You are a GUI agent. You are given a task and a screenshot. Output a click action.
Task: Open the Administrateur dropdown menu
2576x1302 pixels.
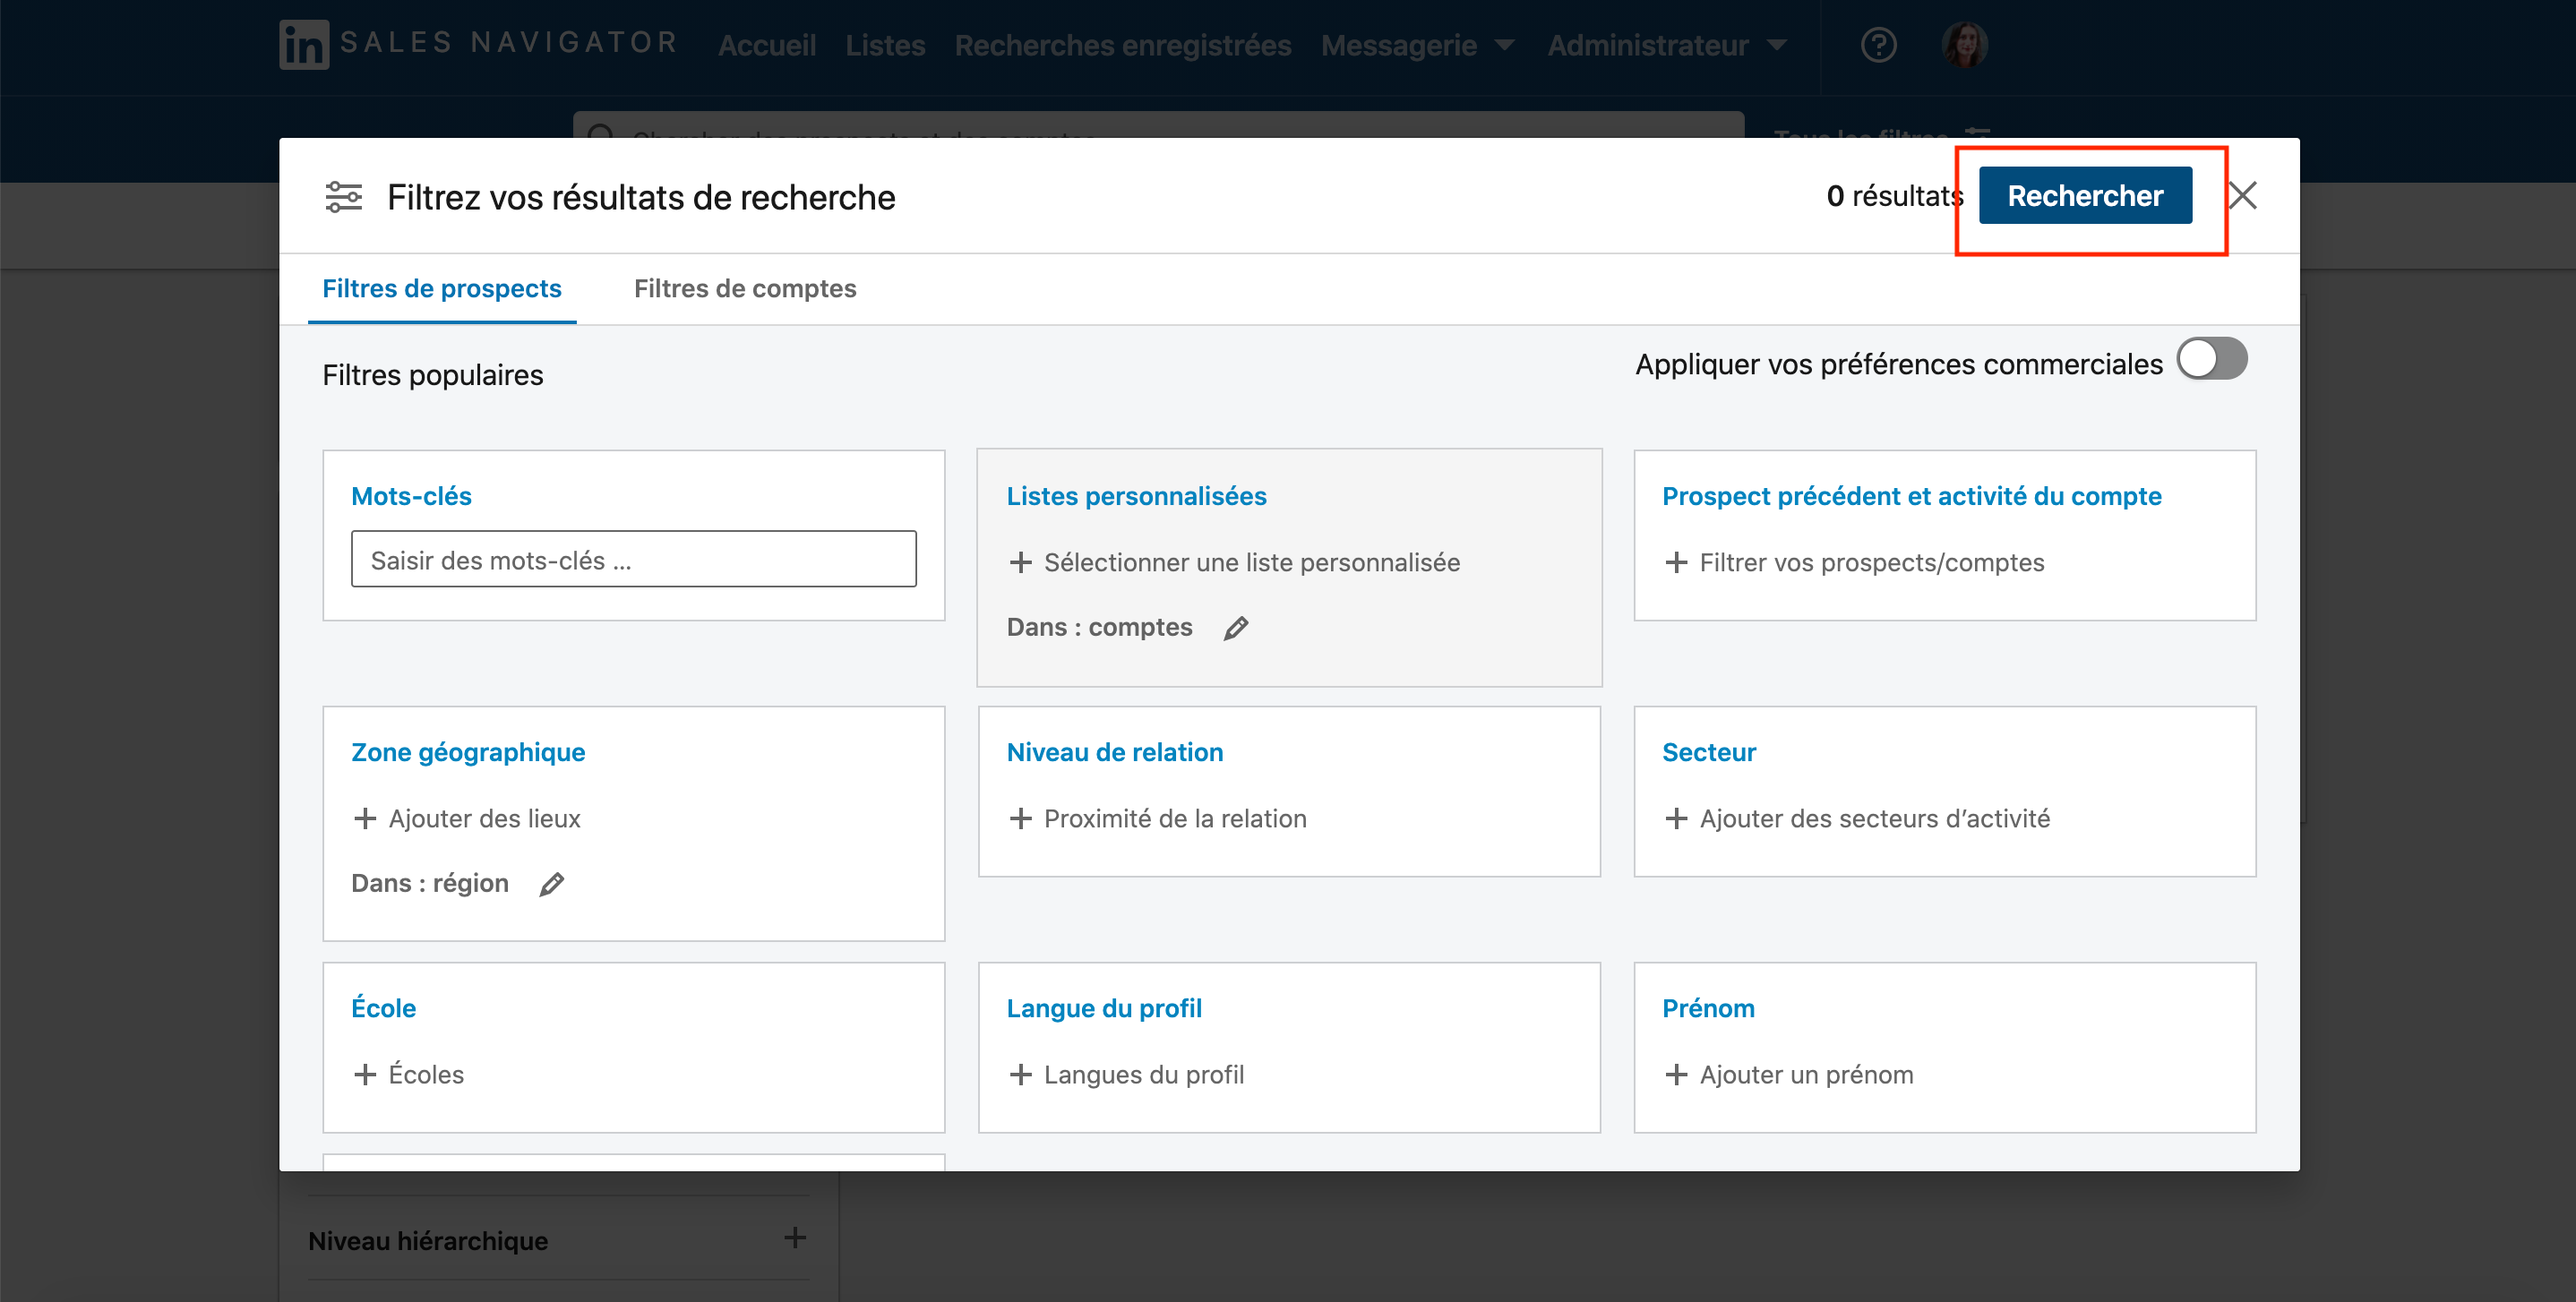(1666, 45)
